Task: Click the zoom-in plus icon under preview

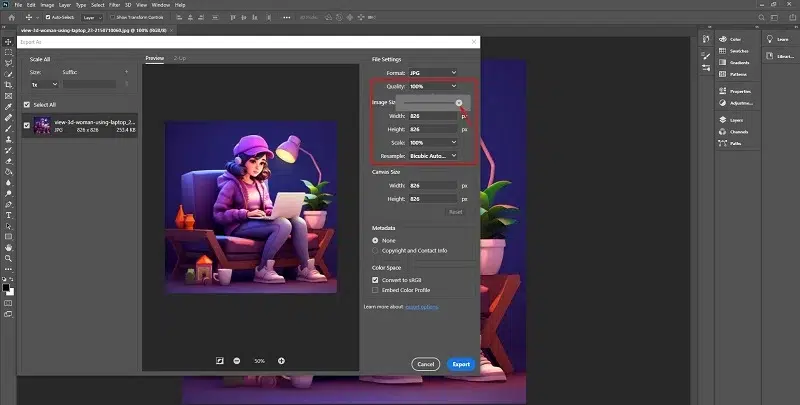Action: pos(281,361)
